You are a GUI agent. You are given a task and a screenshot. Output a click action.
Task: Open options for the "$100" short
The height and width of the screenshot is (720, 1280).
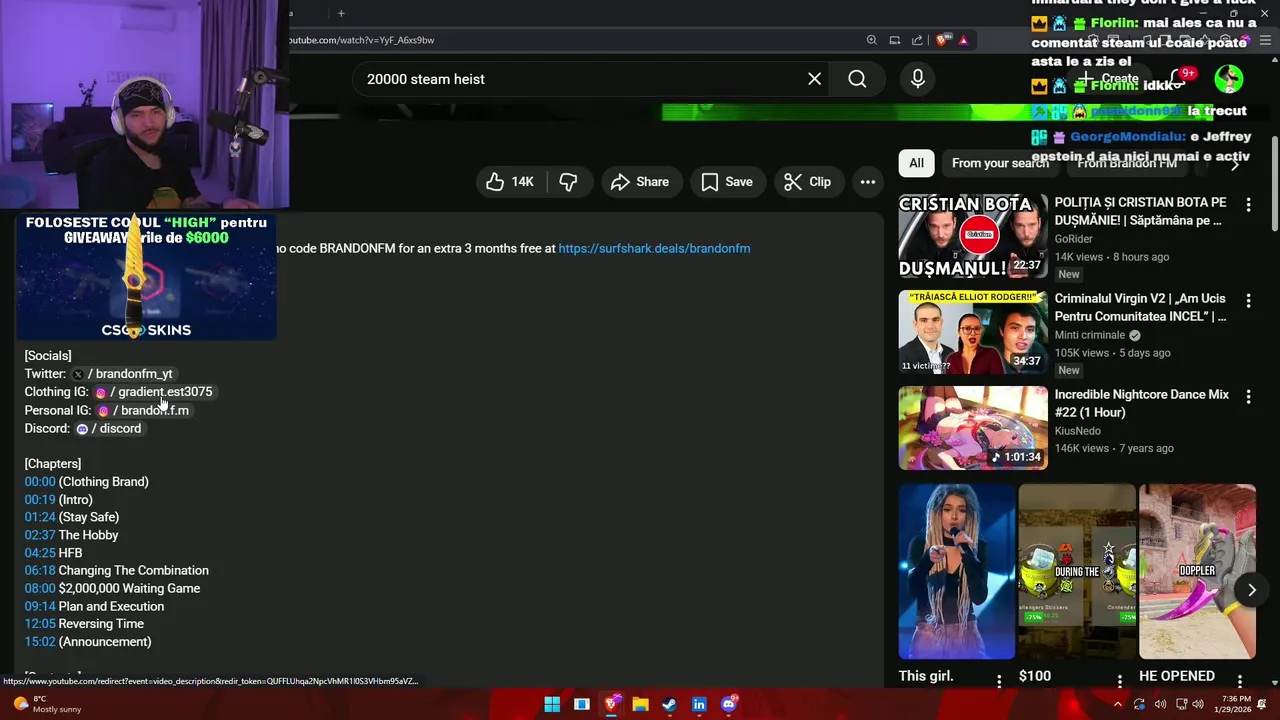1119,681
